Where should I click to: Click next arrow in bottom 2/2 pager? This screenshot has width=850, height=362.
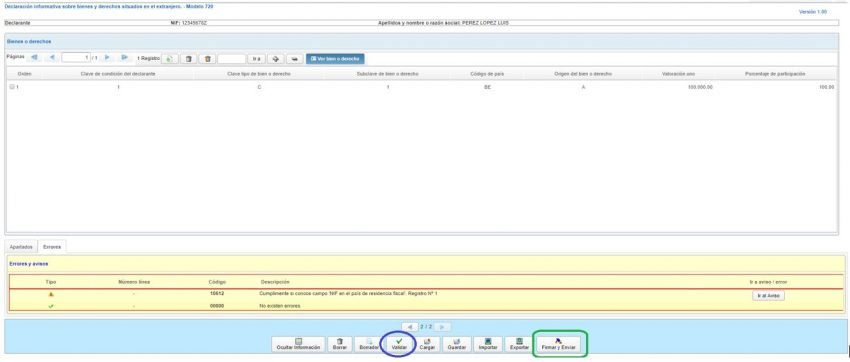point(442,327)
